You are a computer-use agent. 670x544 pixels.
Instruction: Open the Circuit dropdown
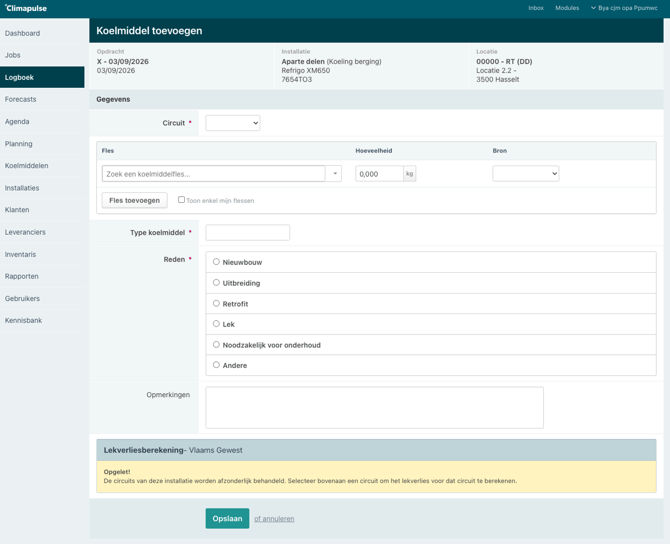[233, 123]
